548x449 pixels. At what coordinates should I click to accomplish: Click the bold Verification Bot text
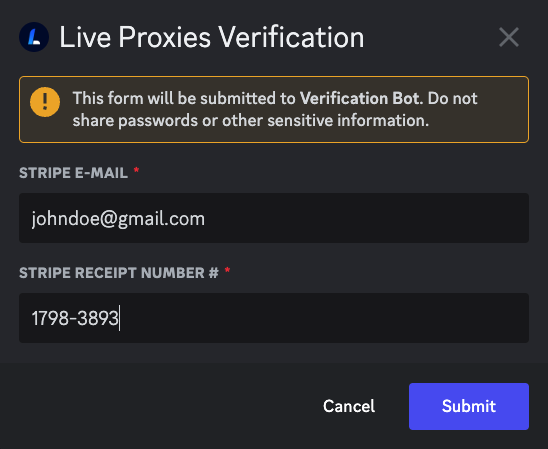(x=360, y=98)
